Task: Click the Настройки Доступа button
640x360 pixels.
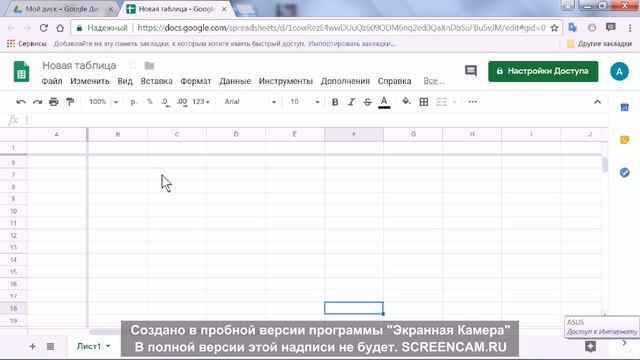Action: tap(543, 71)
